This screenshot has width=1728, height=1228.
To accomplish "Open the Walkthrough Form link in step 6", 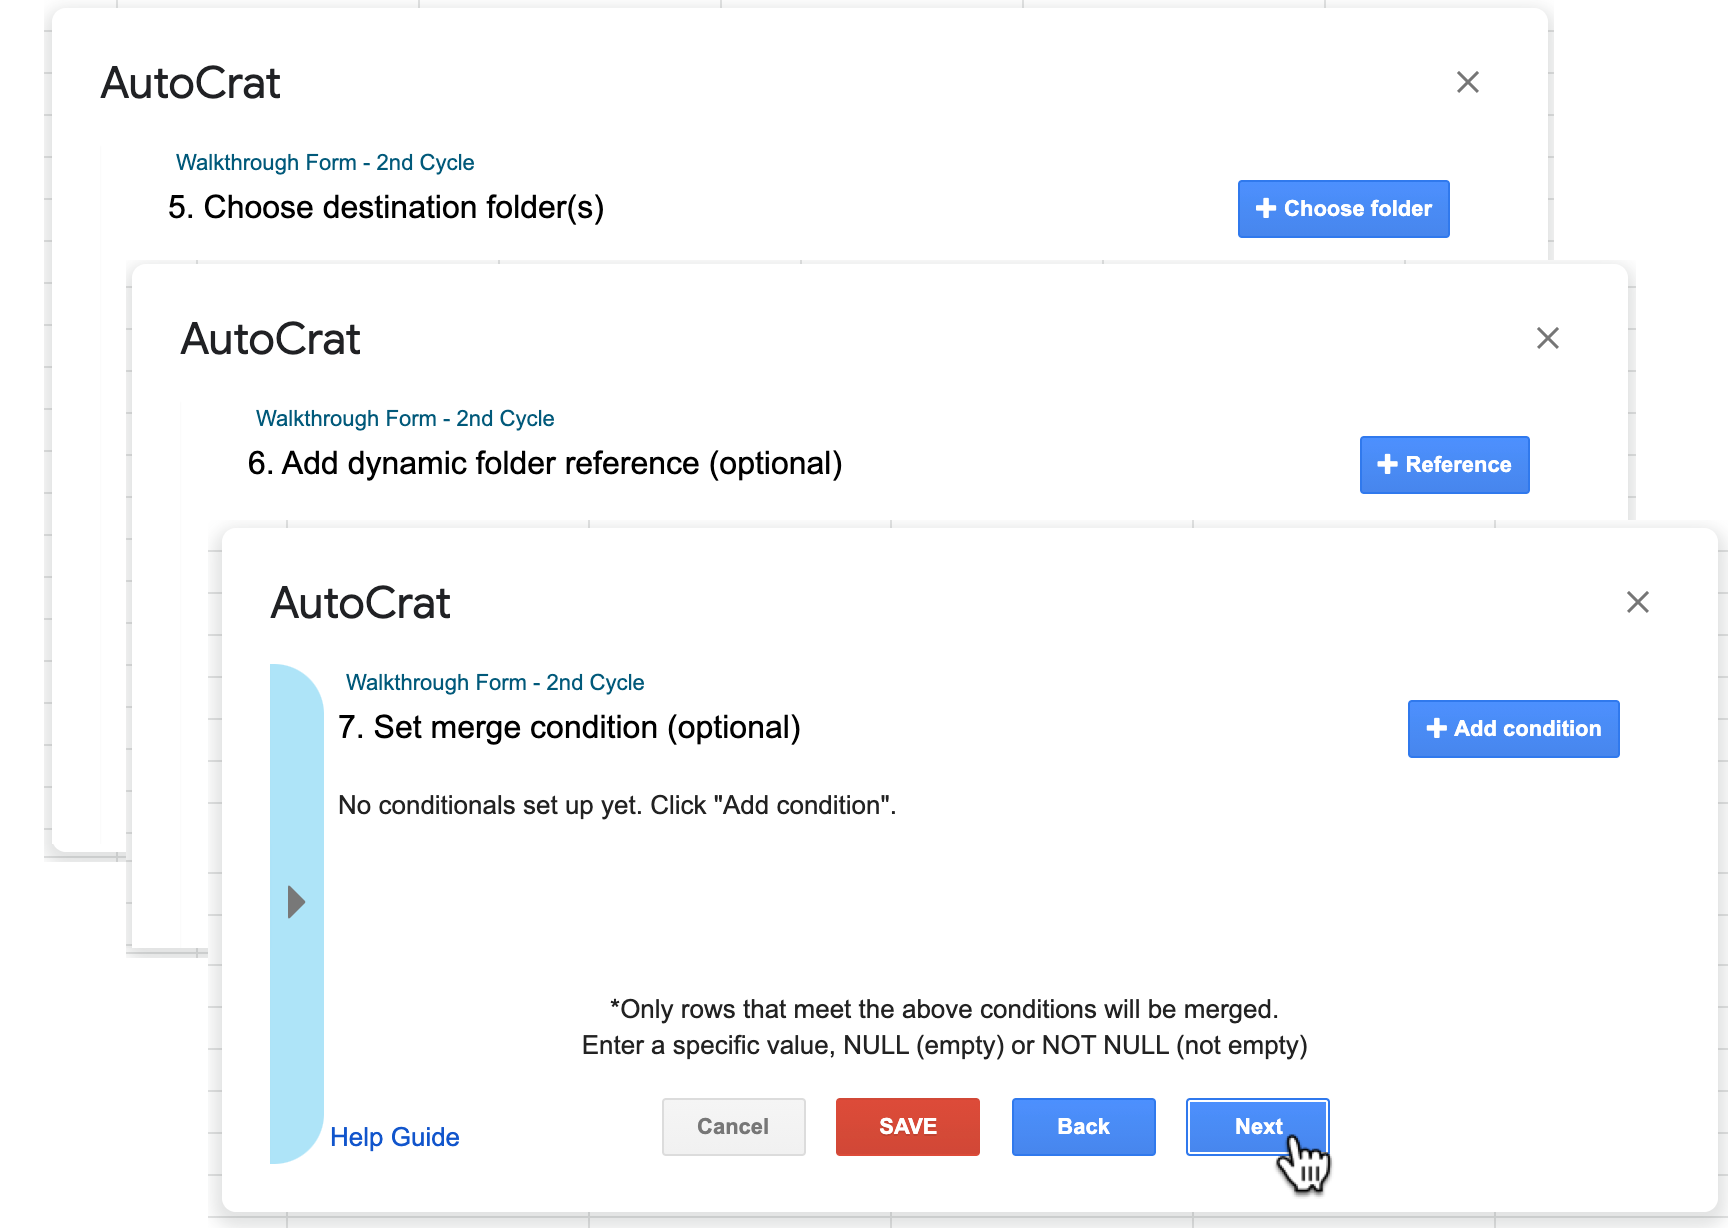I will (405, 418).
